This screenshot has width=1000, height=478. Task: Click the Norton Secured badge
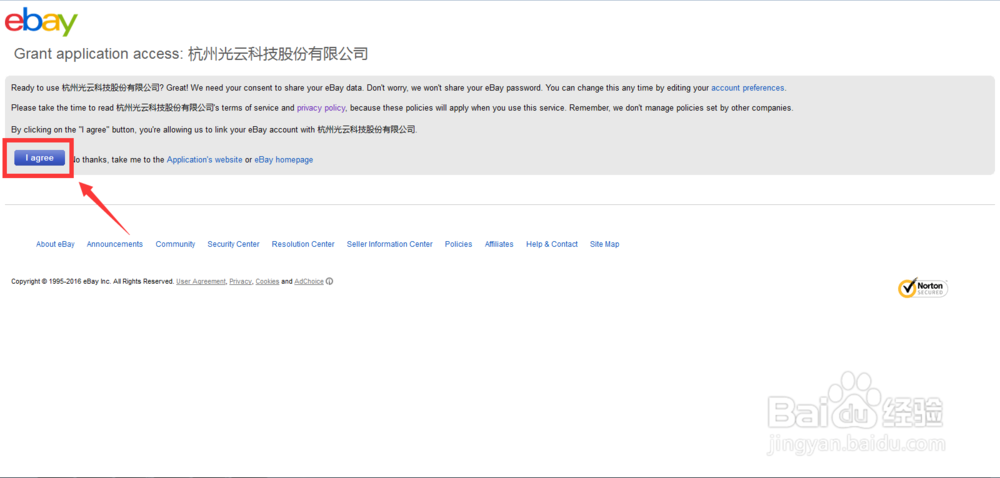point(923,288)
